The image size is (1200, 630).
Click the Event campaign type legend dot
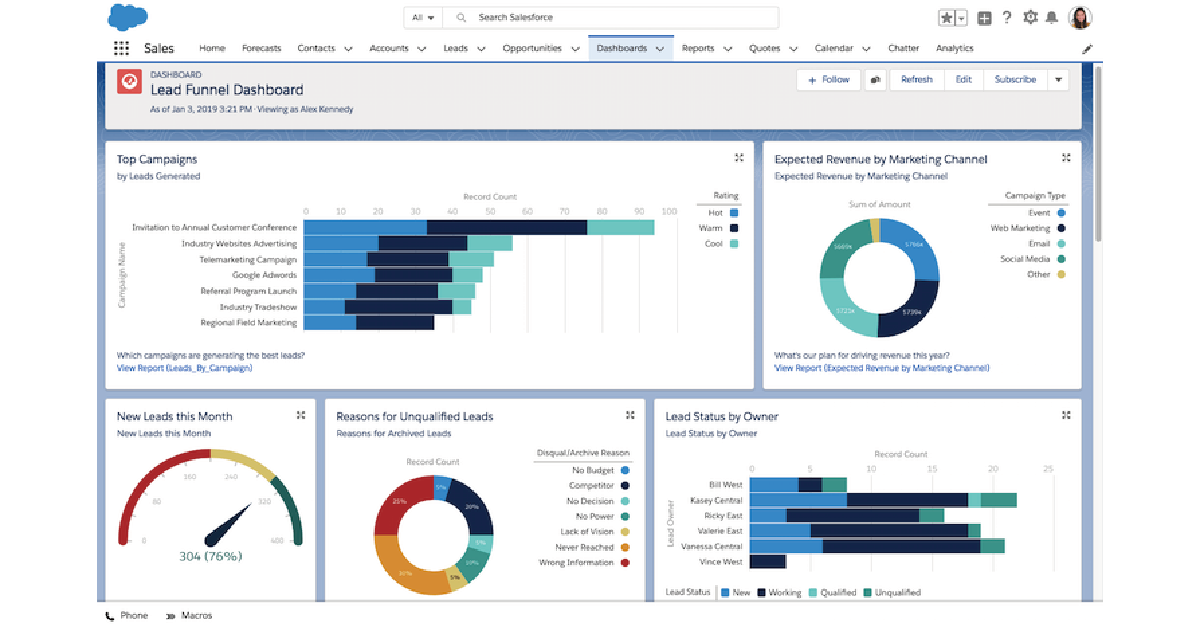(1061, 213)
